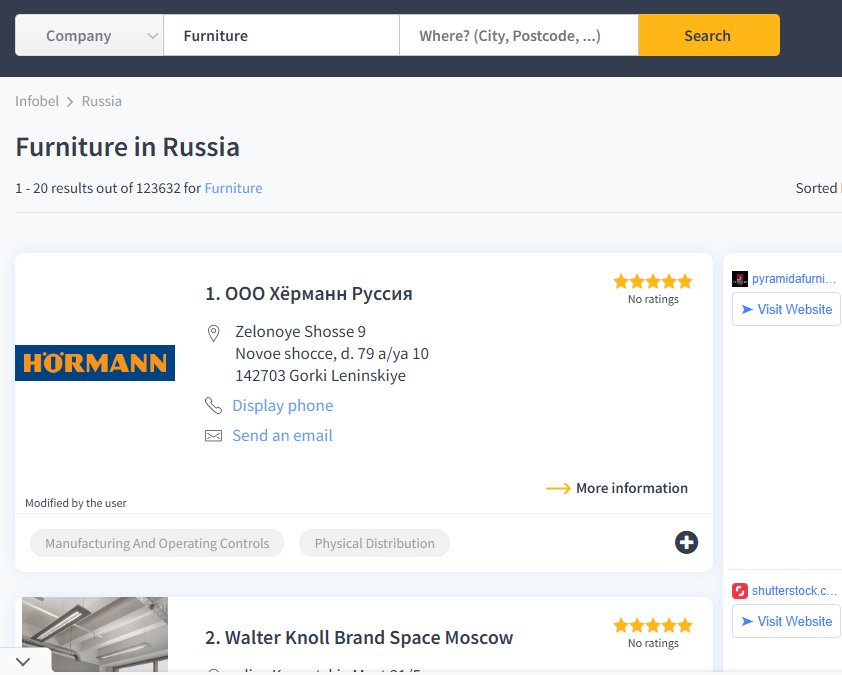Click the Furniture search keyword field

(x=281, y=35)
